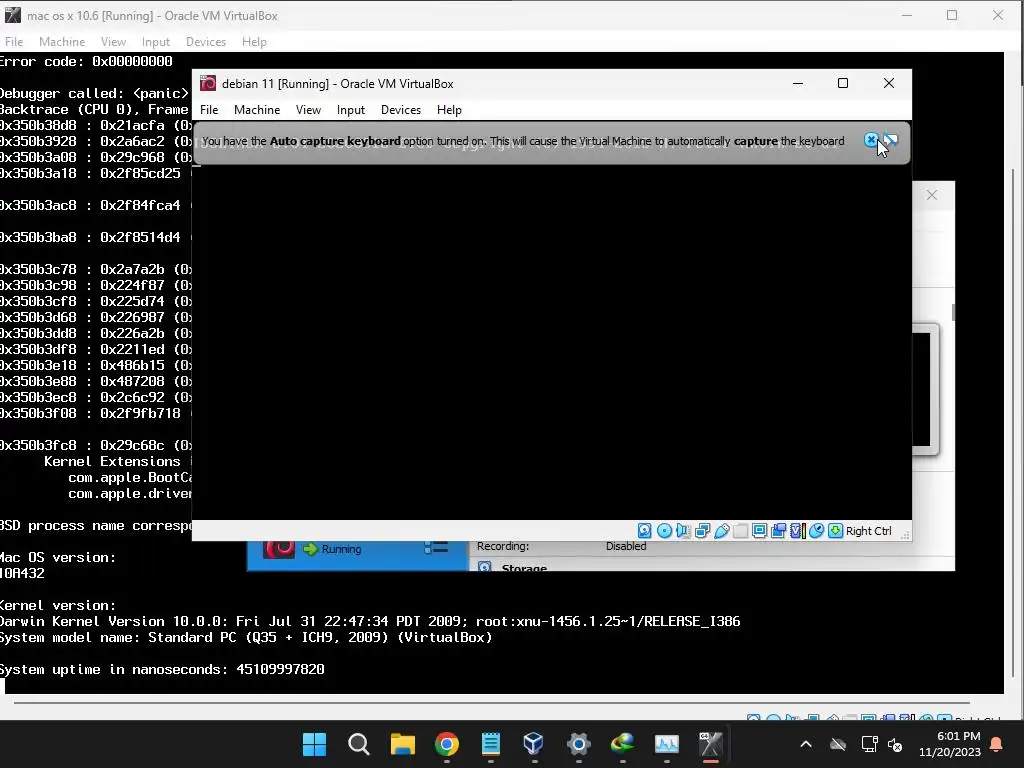Open network status tray icon
The image size is (1024, 768).
click(x=869, y=744)
